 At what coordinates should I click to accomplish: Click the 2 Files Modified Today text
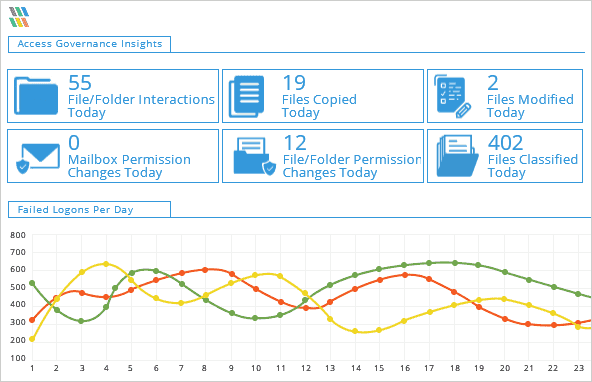tap(530, 97)
